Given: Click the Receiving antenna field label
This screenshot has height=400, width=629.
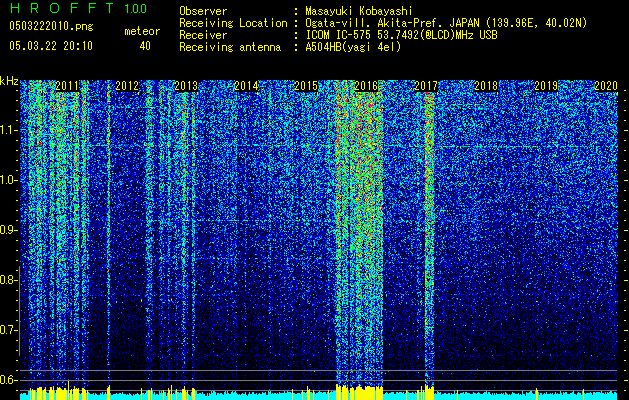Looking at the screenshot, I should (x=230, y=47).
